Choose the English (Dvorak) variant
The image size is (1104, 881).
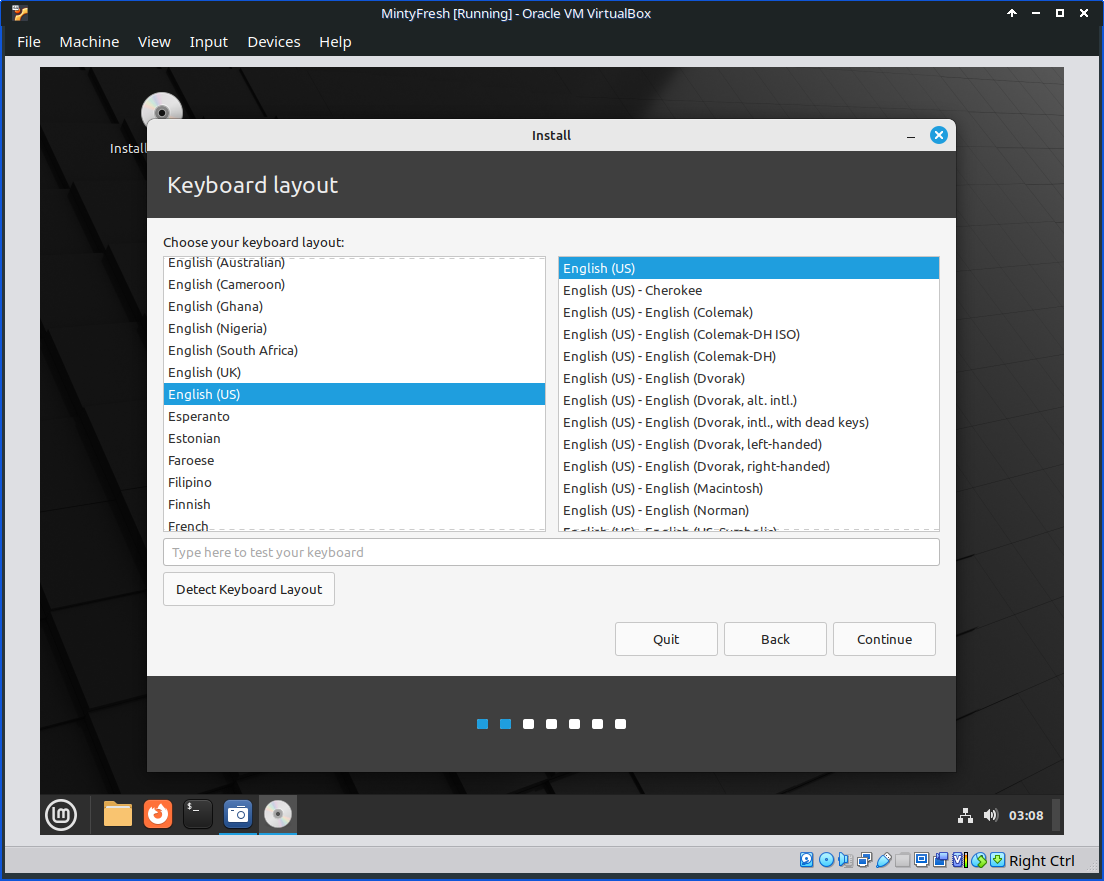pyautogui.click(x=748, y=378)
